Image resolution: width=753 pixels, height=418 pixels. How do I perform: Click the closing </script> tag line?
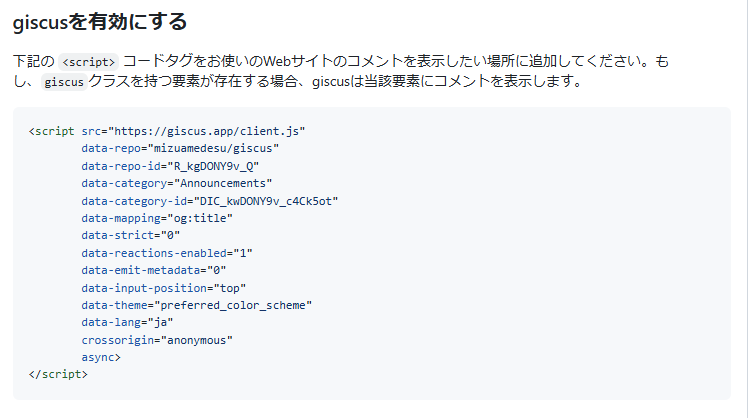[x=59, y=374]
